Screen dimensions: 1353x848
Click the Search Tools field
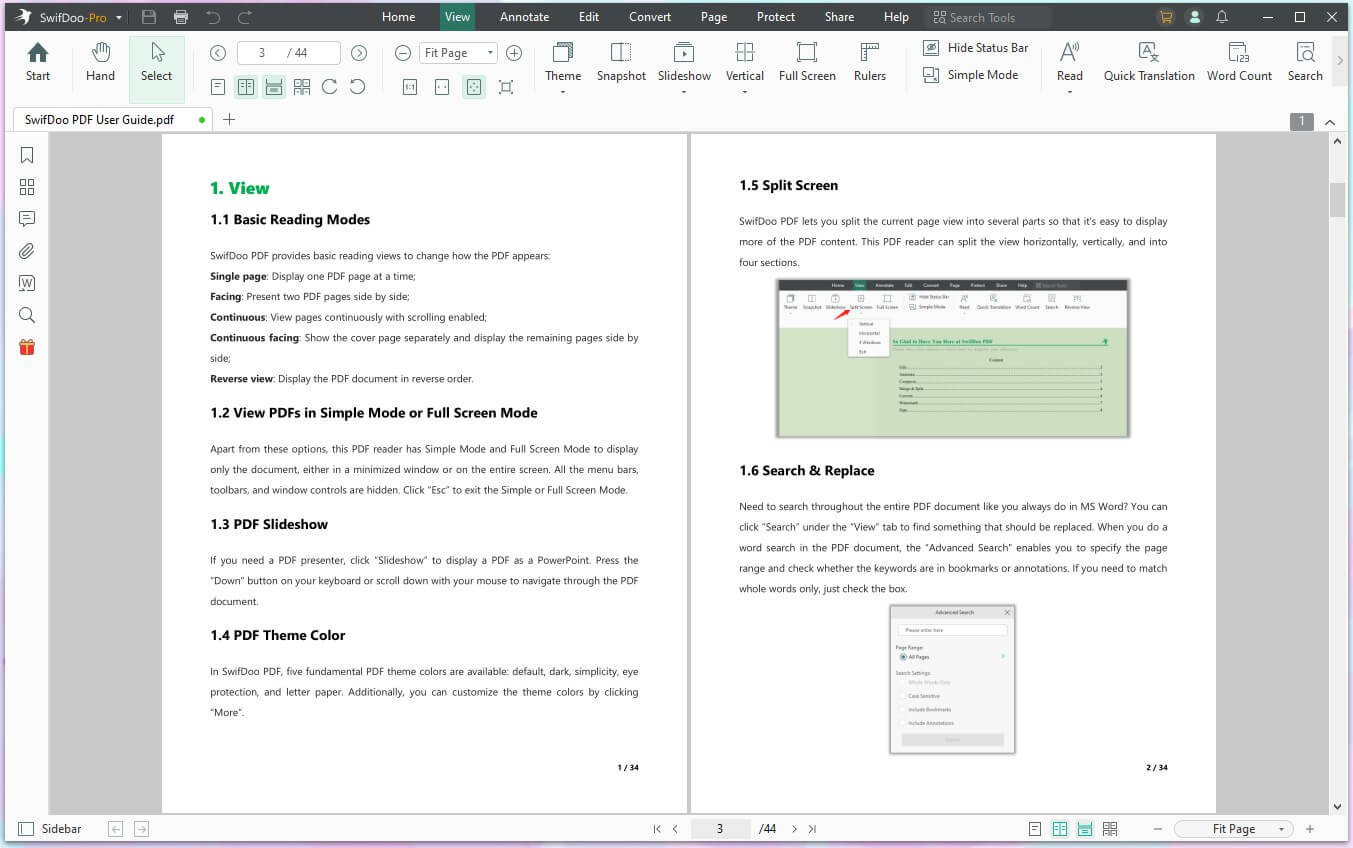click(x=988, y=17)
